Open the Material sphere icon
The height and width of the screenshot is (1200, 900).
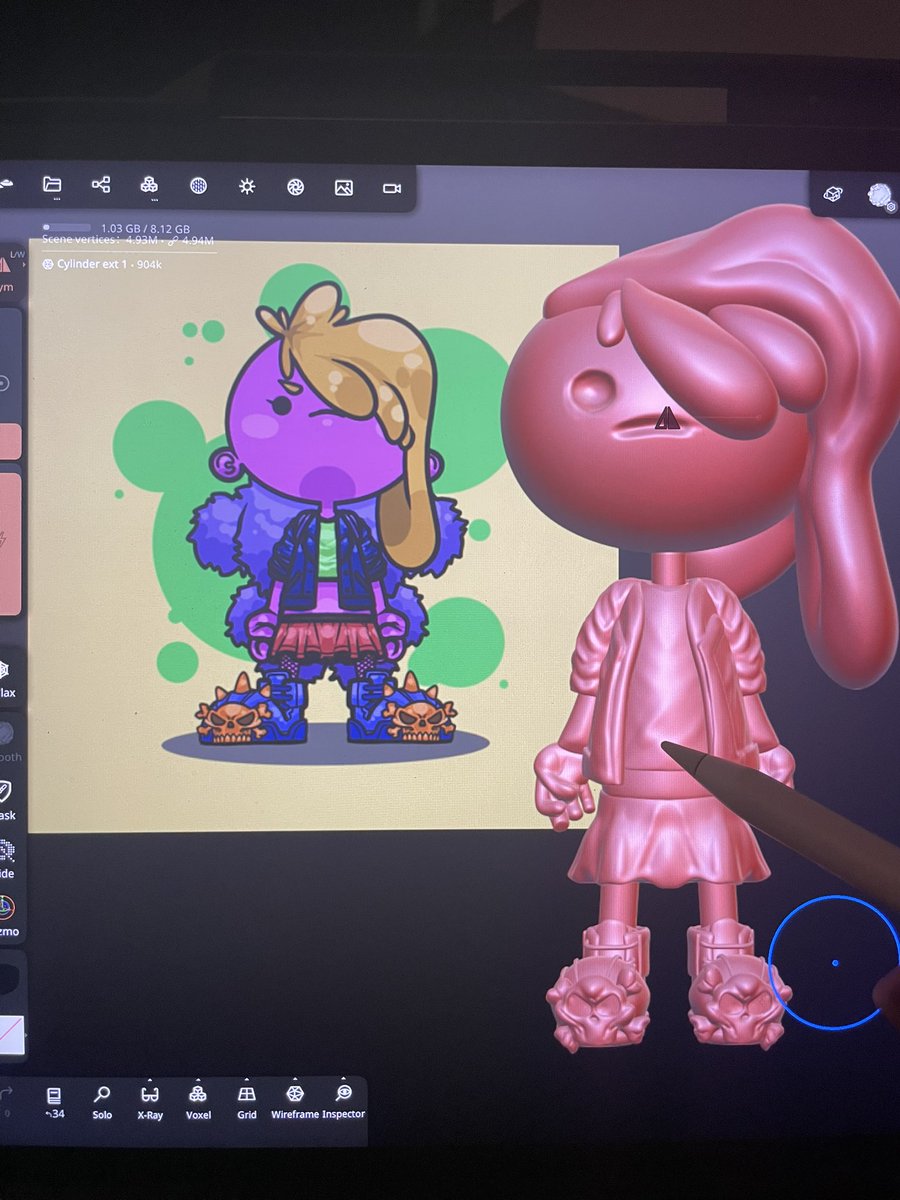pyautogui.click(x=198, y=187)
